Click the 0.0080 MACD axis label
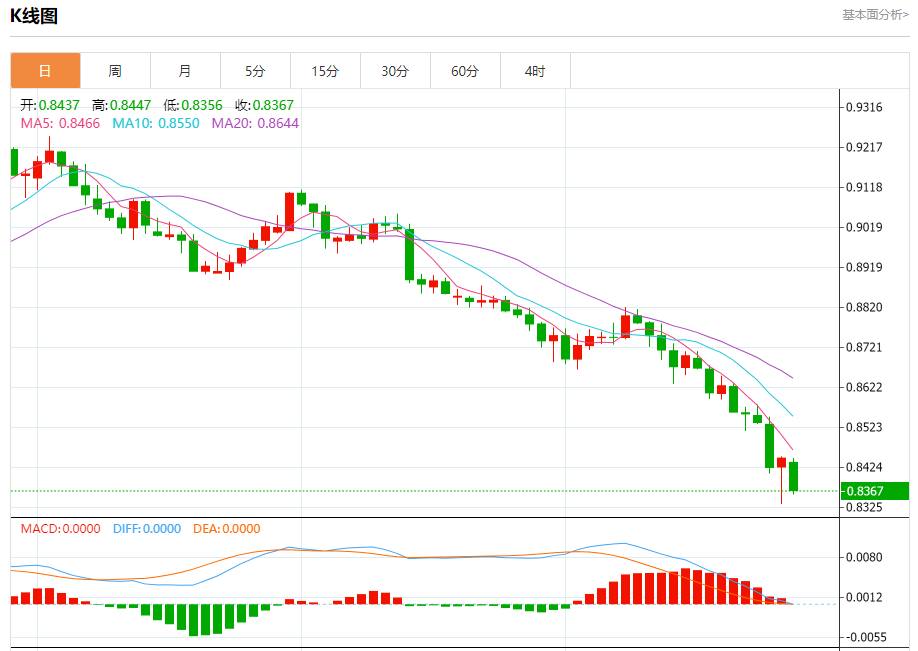 864,557
